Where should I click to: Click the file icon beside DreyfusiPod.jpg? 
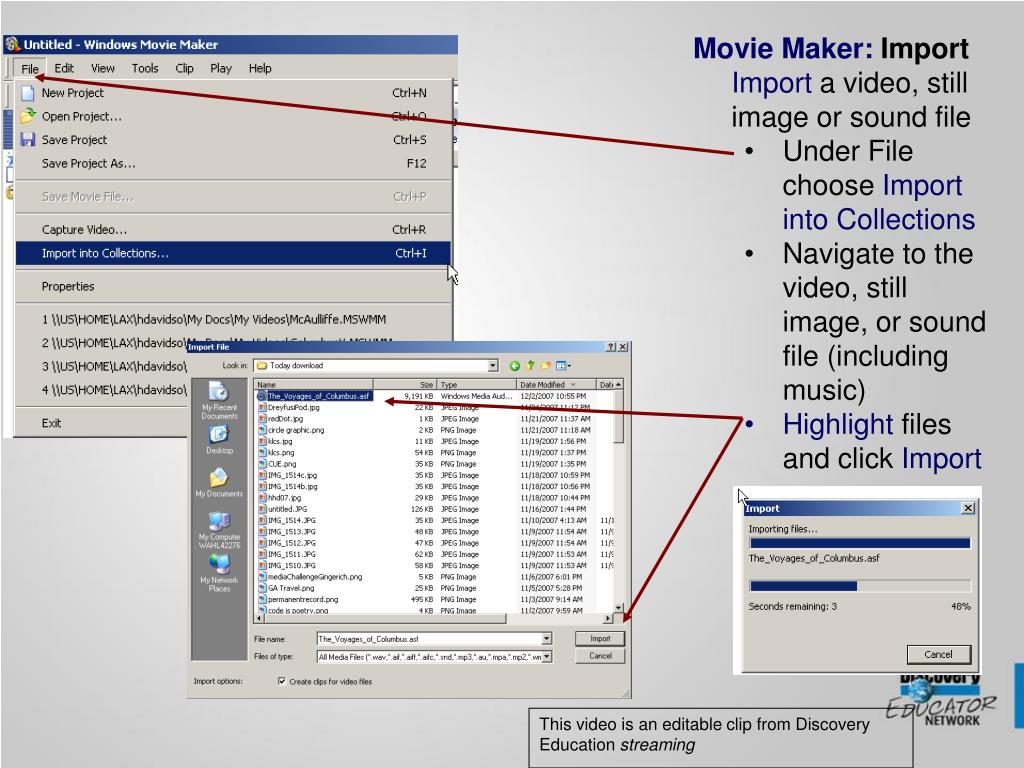(x=262, y=408)
